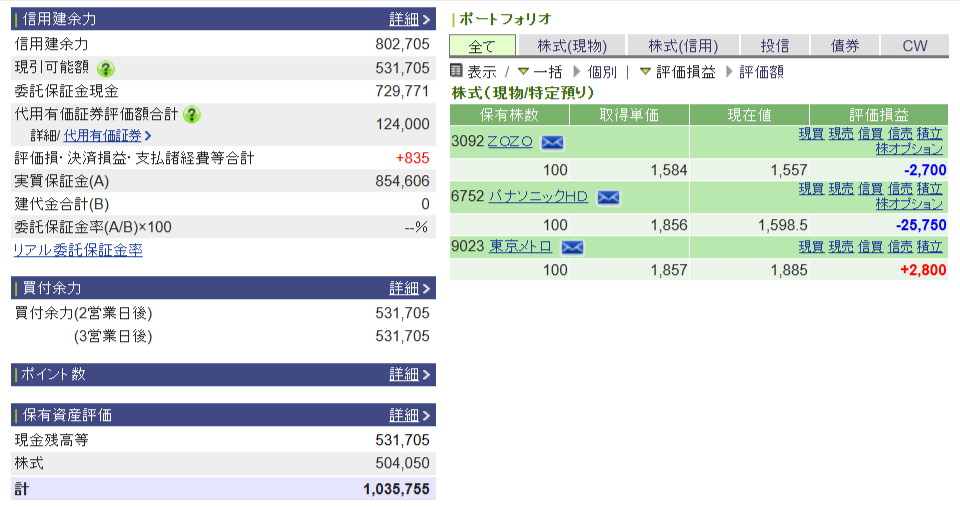Click 代用有価証券 value 124,000

click(x=402, y=124)
